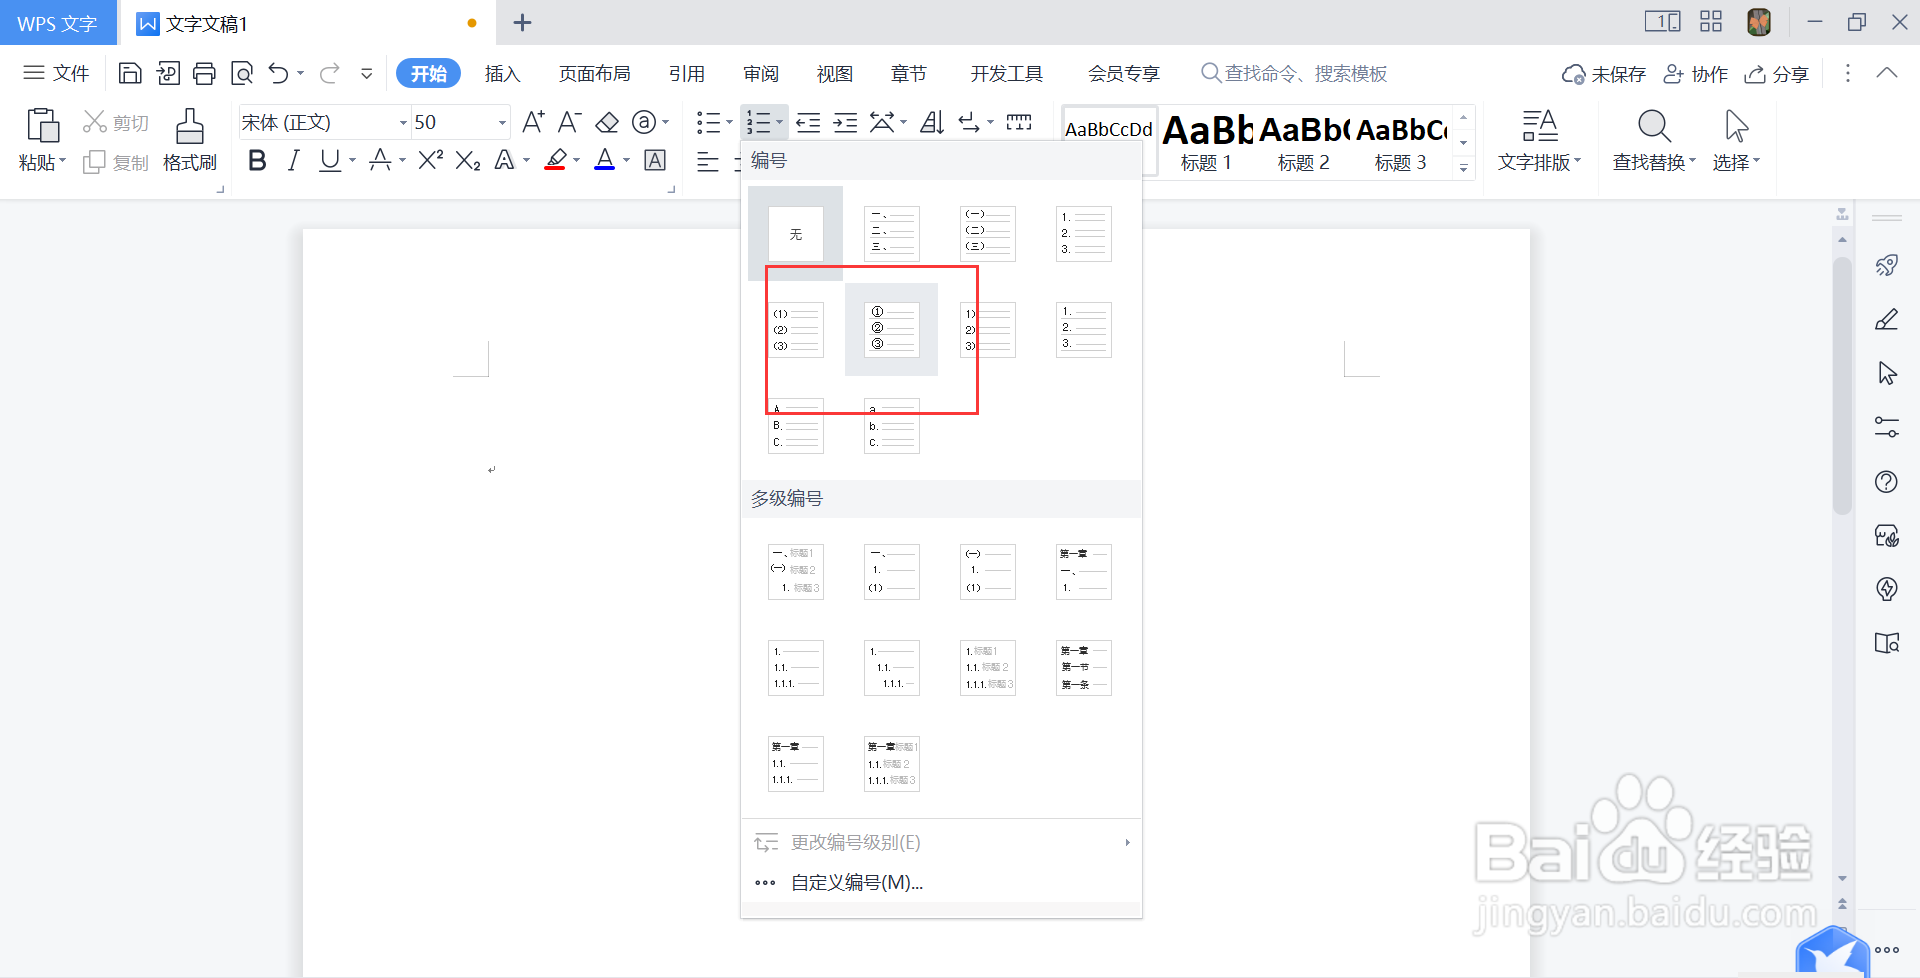Open Print Preview icon

tap(241, 73)
